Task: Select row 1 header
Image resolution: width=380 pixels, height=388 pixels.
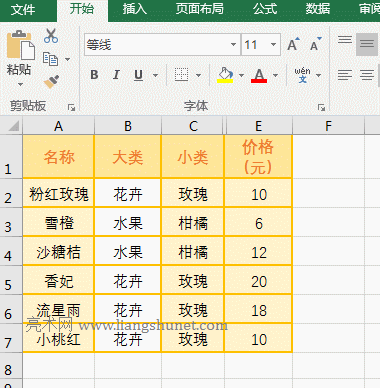Action: pyautogui.click(x=11, y=157)
